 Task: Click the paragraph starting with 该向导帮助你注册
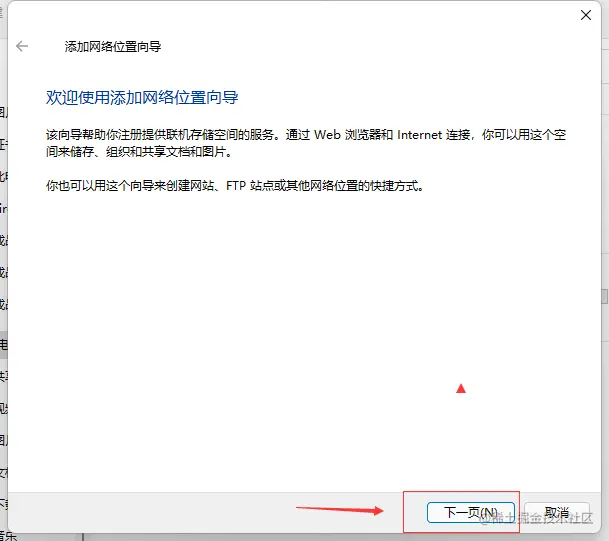pos(306,143)
